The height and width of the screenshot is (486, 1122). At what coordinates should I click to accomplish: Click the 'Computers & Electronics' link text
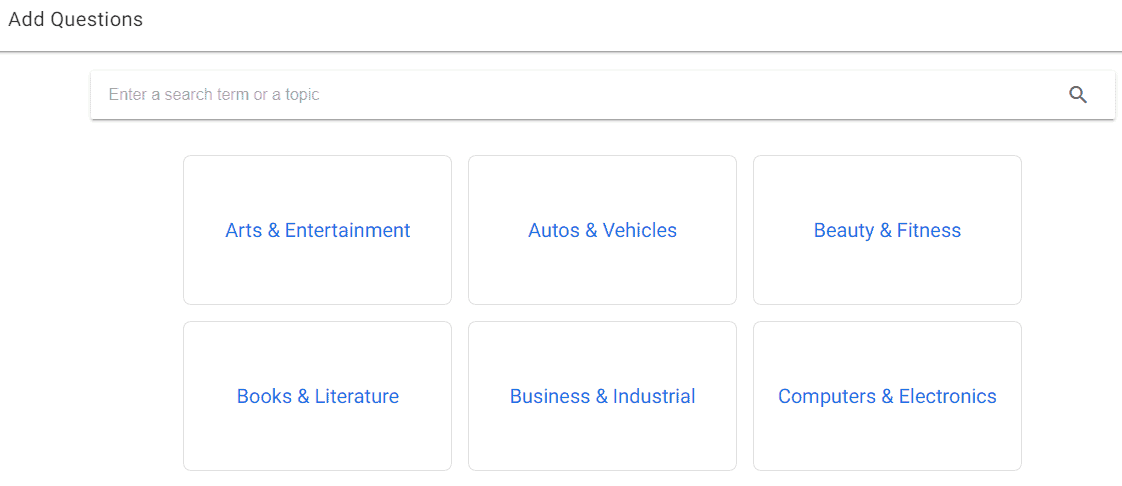pyautogui.click(x=887, y=397)
